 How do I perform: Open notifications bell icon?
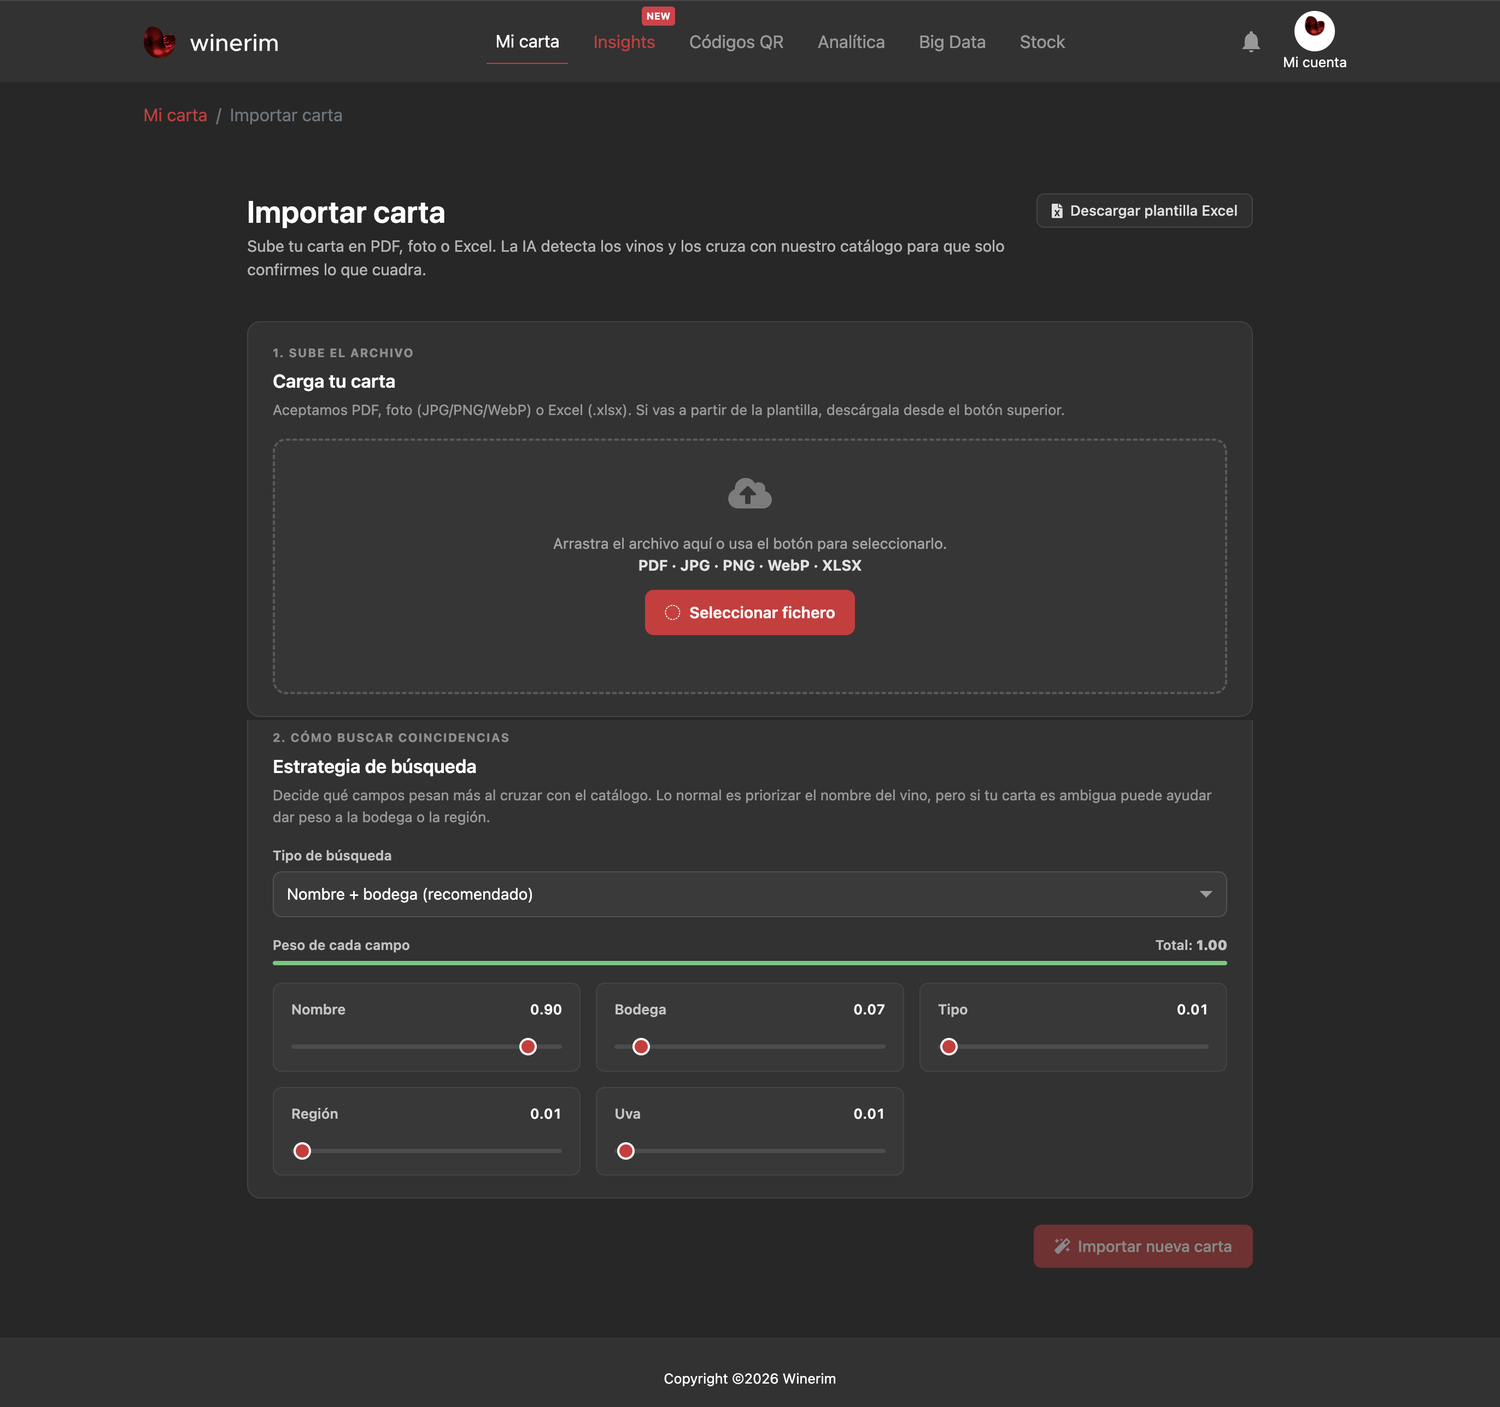(1251, 42)
